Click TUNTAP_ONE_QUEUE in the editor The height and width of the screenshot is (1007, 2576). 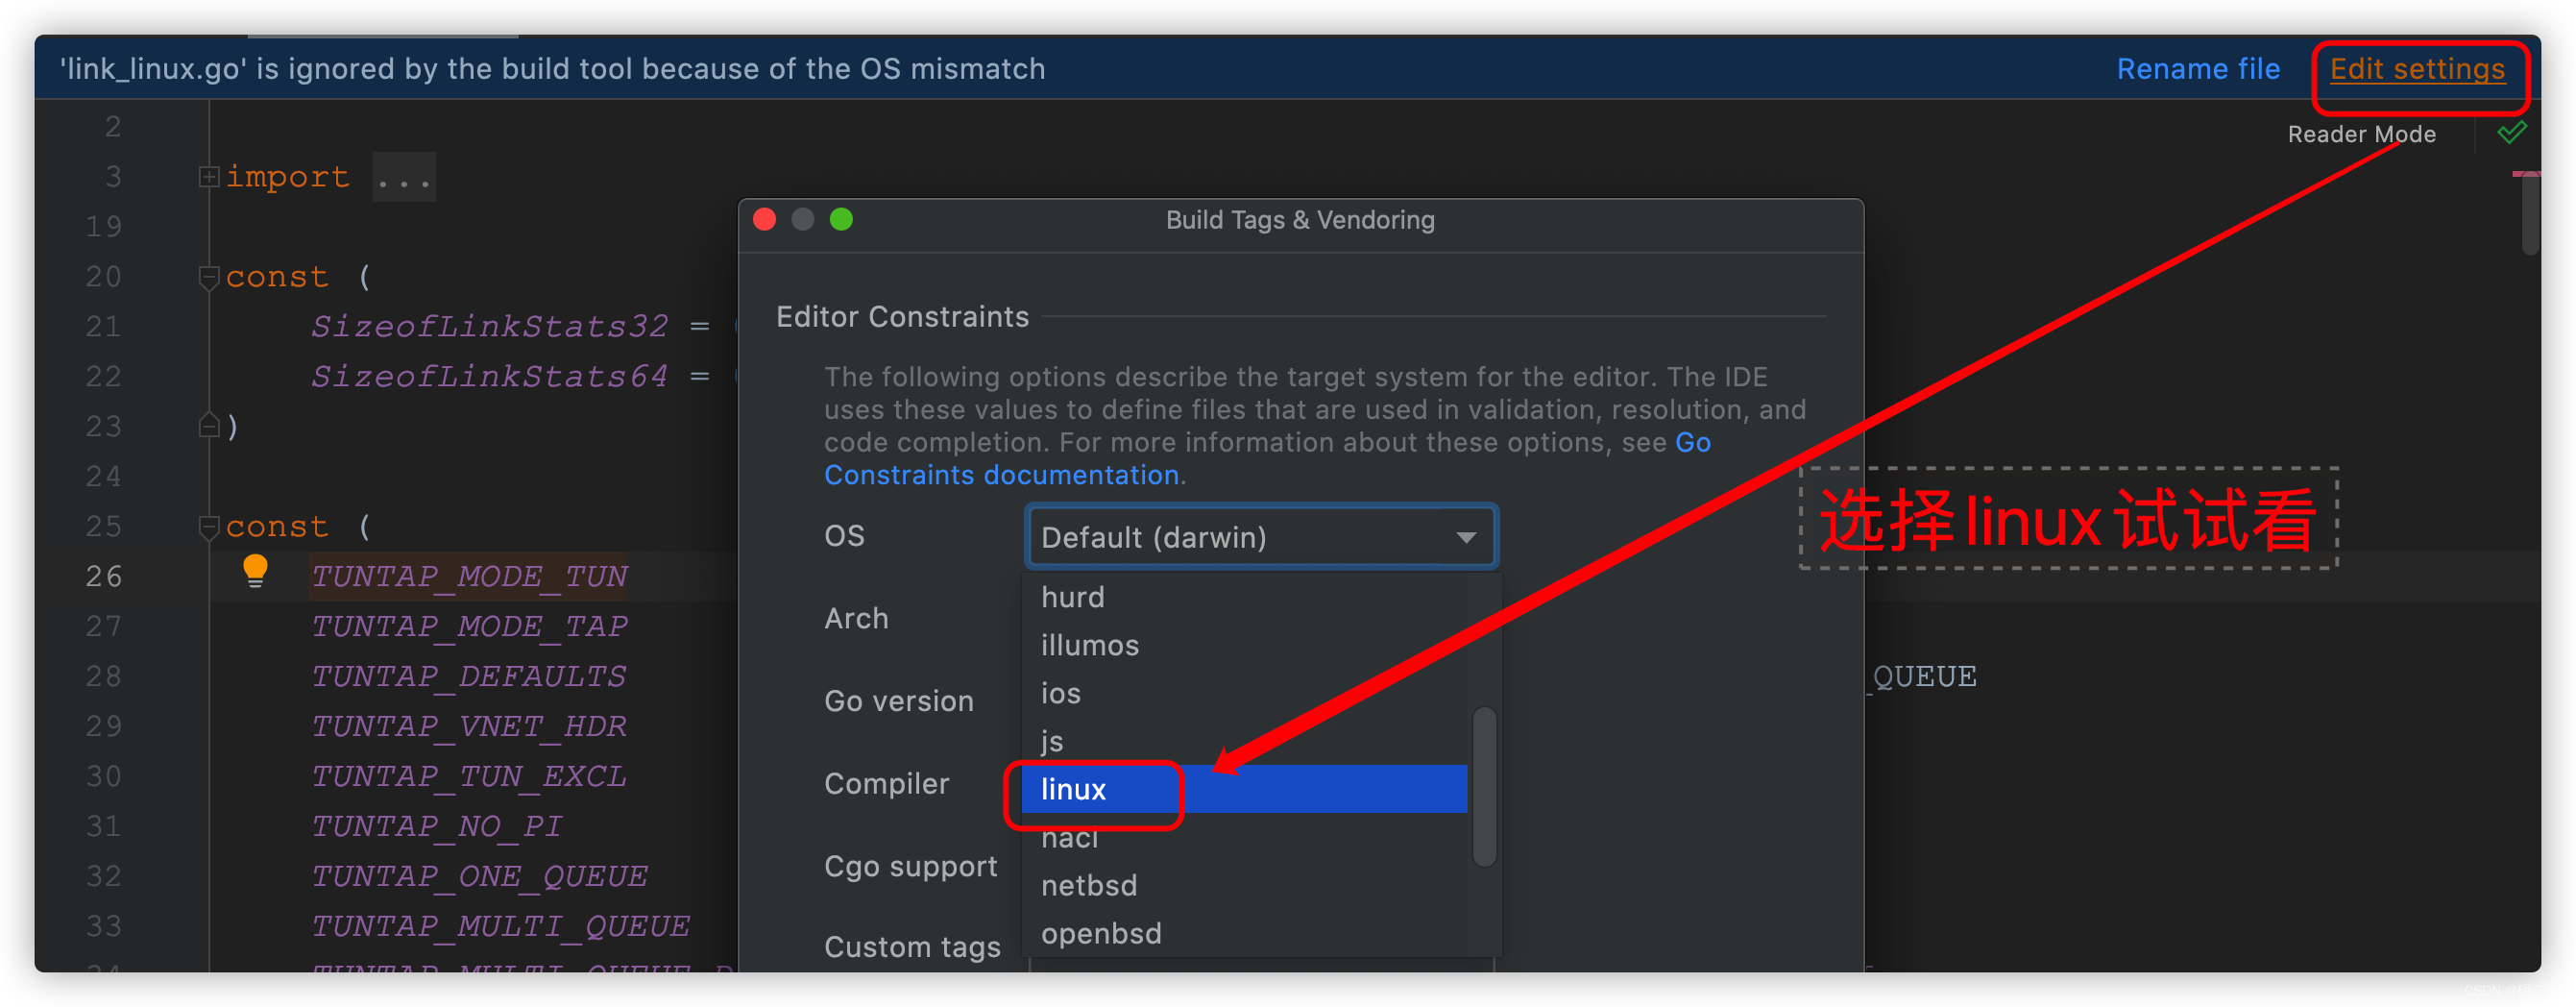click(x=479, y=876)
